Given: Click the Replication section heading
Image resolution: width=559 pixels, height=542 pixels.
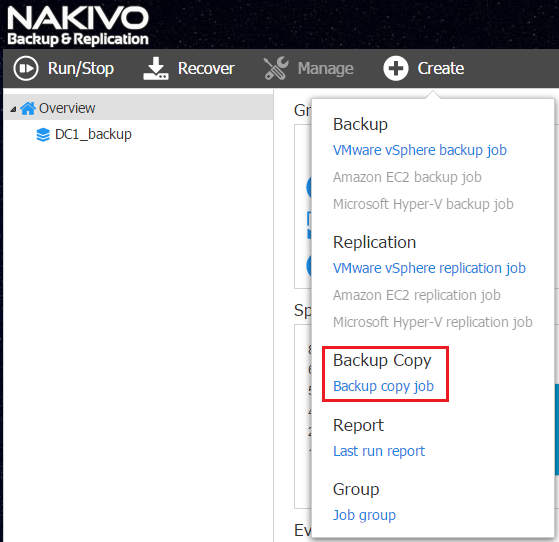Looking at the screenshot, I should (374, 242).
